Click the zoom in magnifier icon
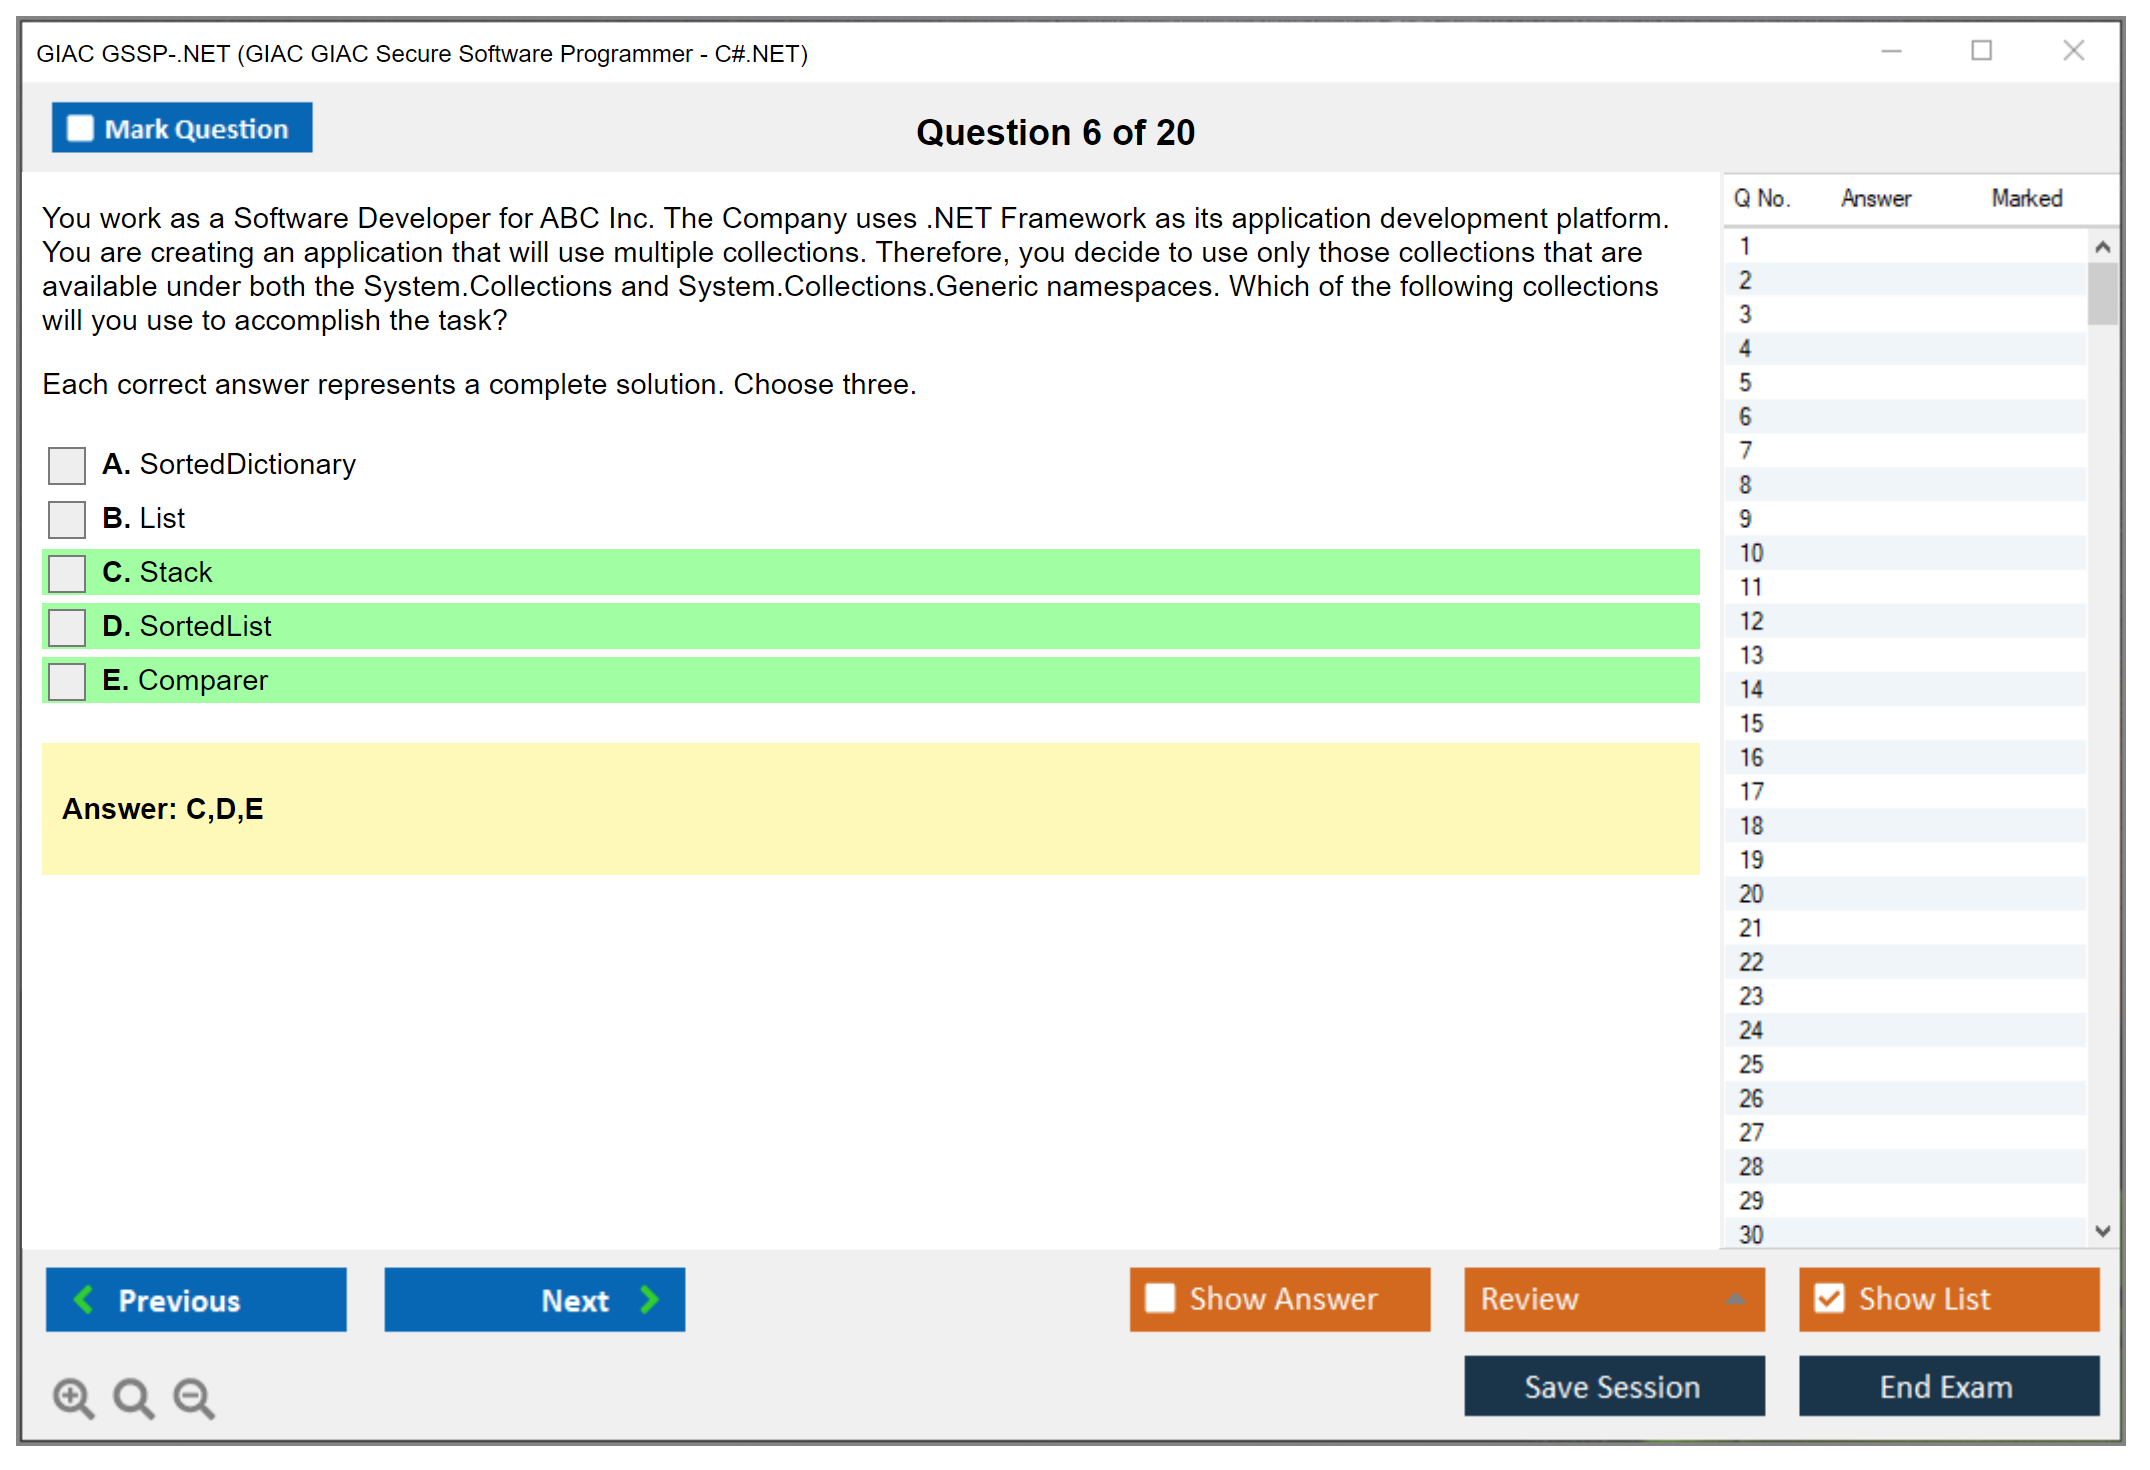Screen dimensions: 2150x1470 tap(72, 1396)
